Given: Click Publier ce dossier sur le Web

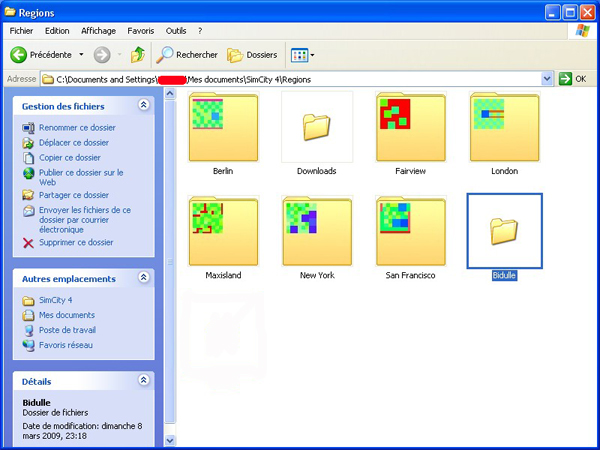Looking at the screenshot, I should coord(81,177).
